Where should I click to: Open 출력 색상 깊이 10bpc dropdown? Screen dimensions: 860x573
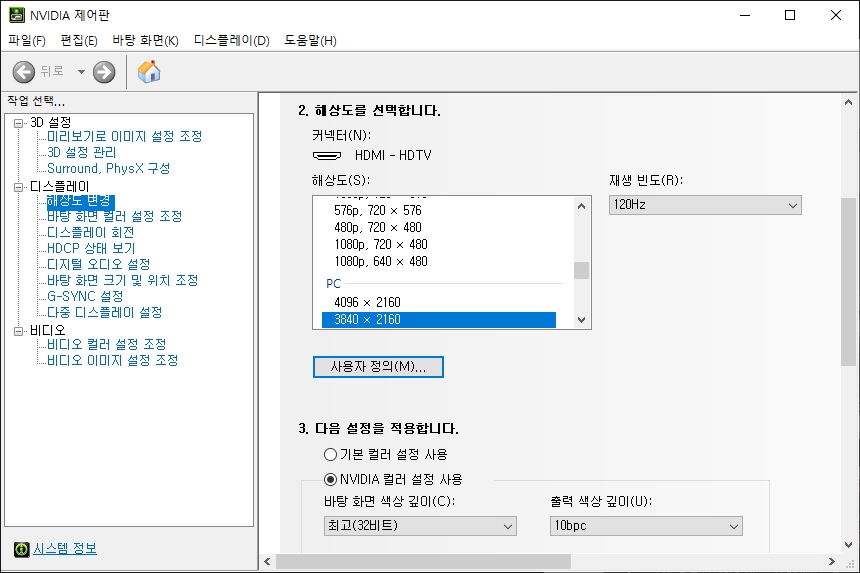point(646,526)
